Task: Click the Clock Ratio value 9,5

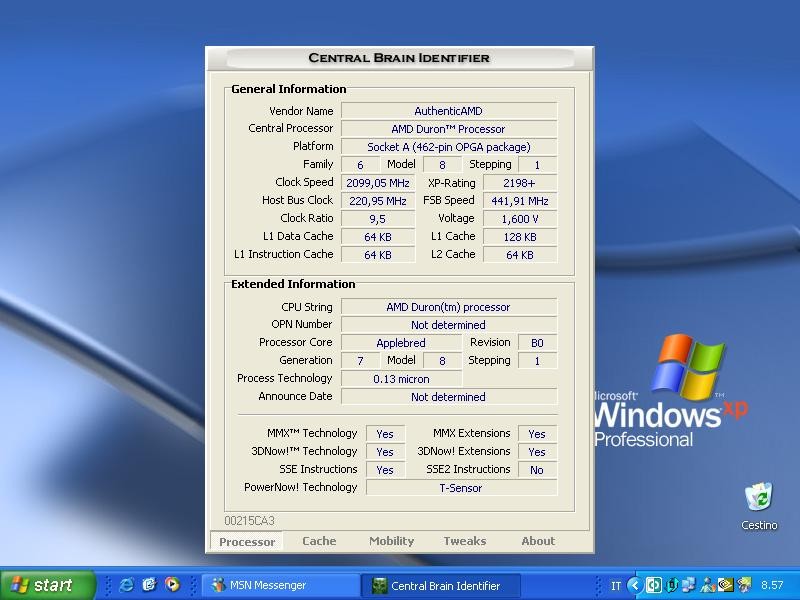Action: point(378,219)
